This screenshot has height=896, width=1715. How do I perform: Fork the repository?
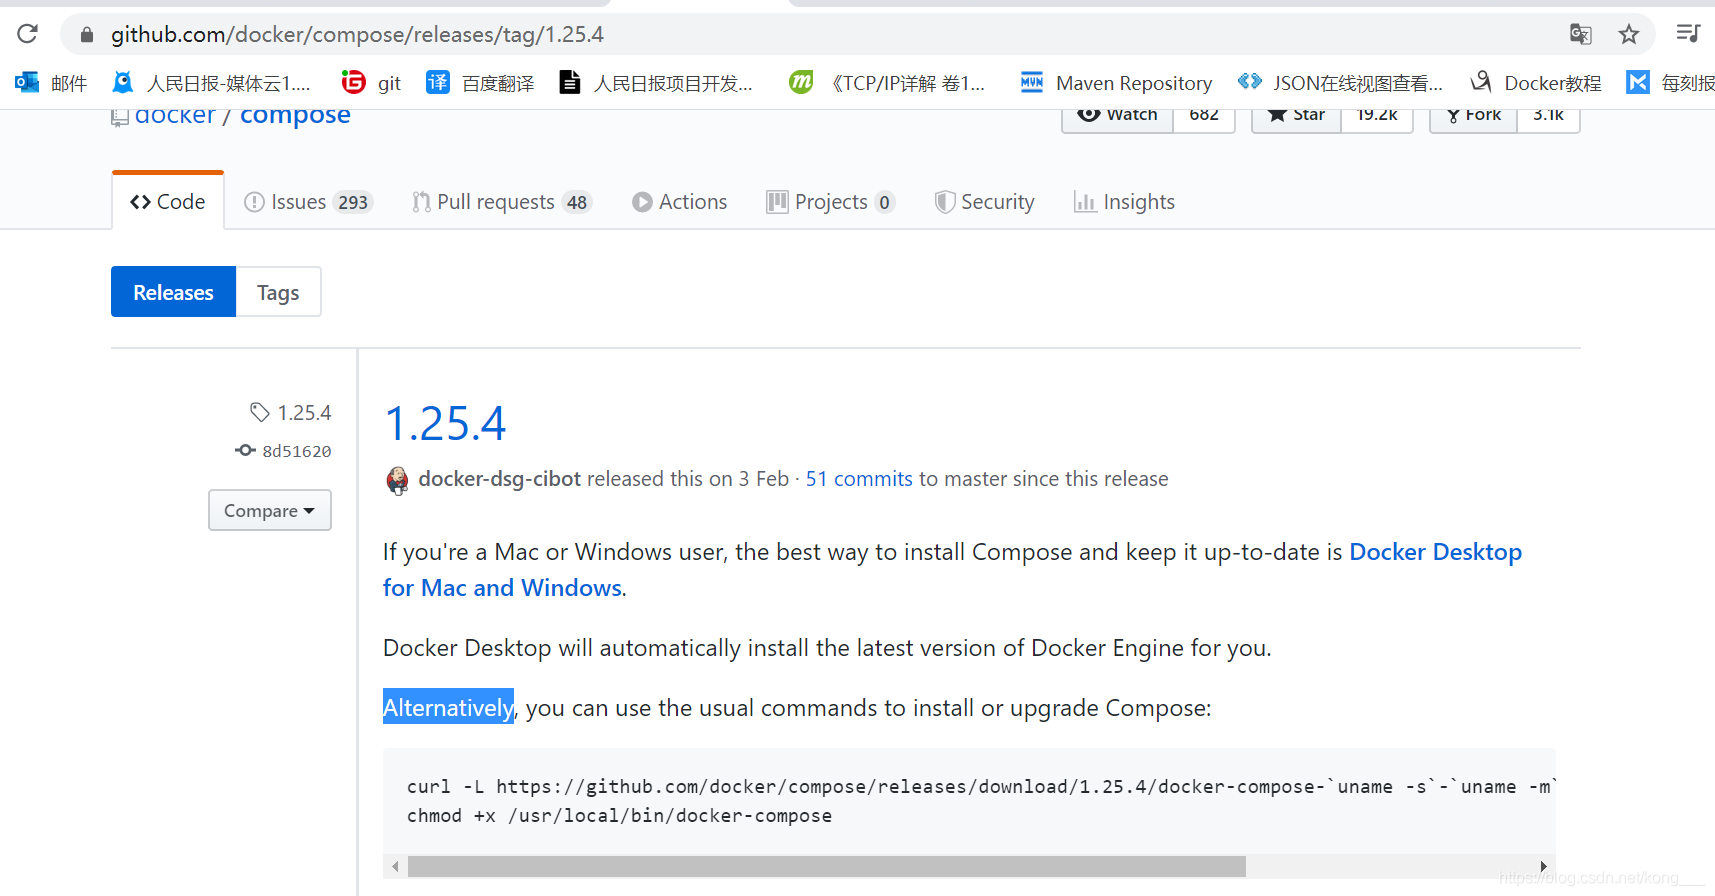click(x=1474, y=117)
